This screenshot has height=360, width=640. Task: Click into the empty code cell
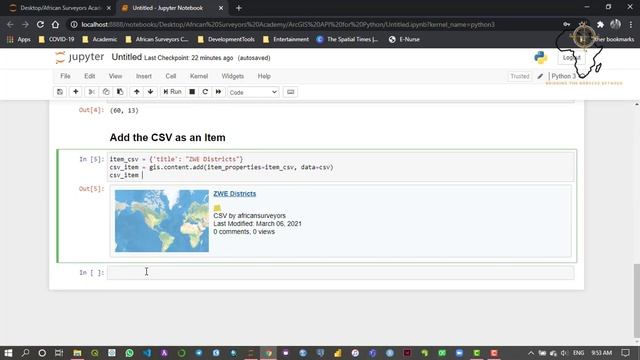(x=341, y=272)
